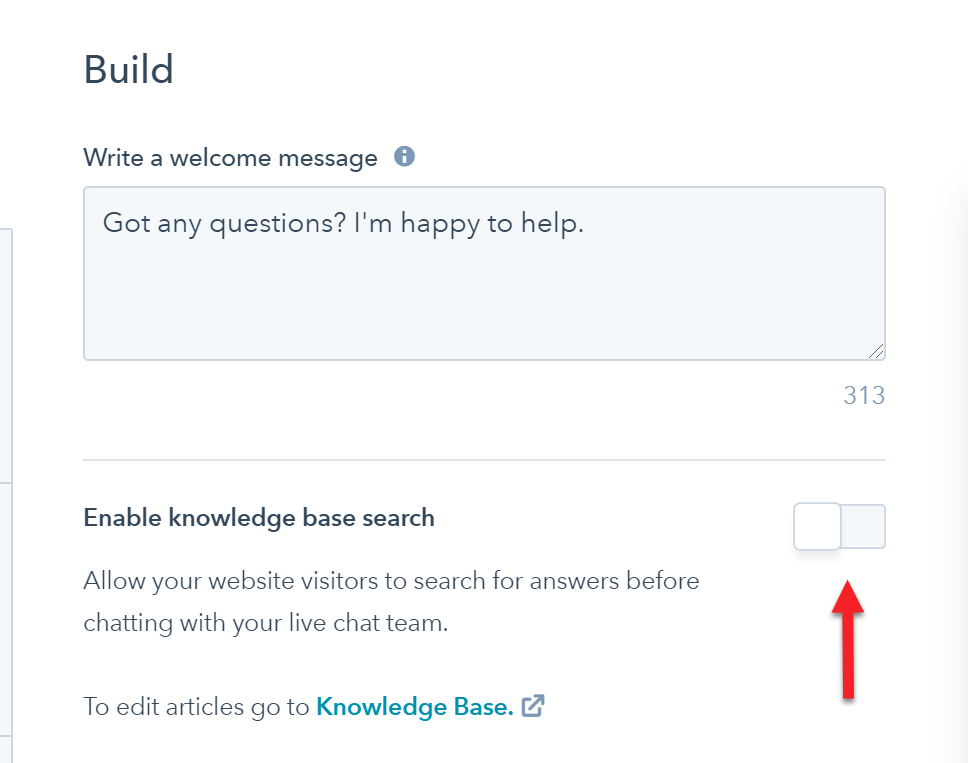Click the 313 character counter

pos(864,396)
